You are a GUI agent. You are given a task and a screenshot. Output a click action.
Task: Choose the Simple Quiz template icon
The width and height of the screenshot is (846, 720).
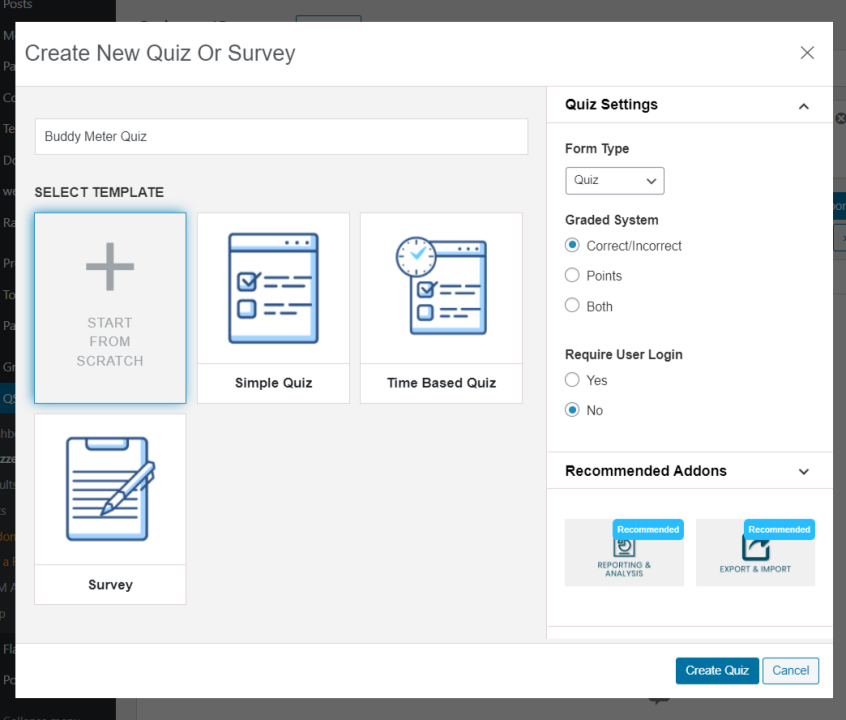(x=273, y=288)
